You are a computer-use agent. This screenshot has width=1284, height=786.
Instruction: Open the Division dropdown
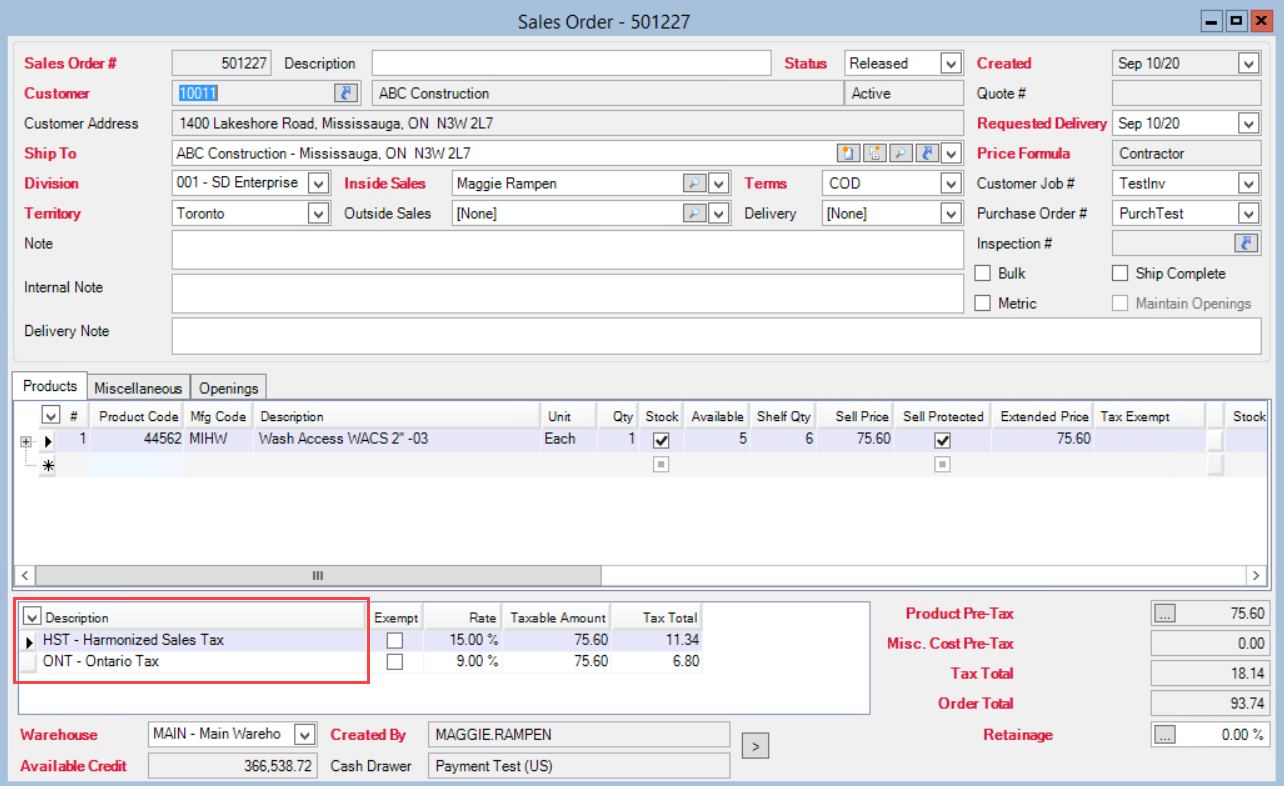click(318, 184)
